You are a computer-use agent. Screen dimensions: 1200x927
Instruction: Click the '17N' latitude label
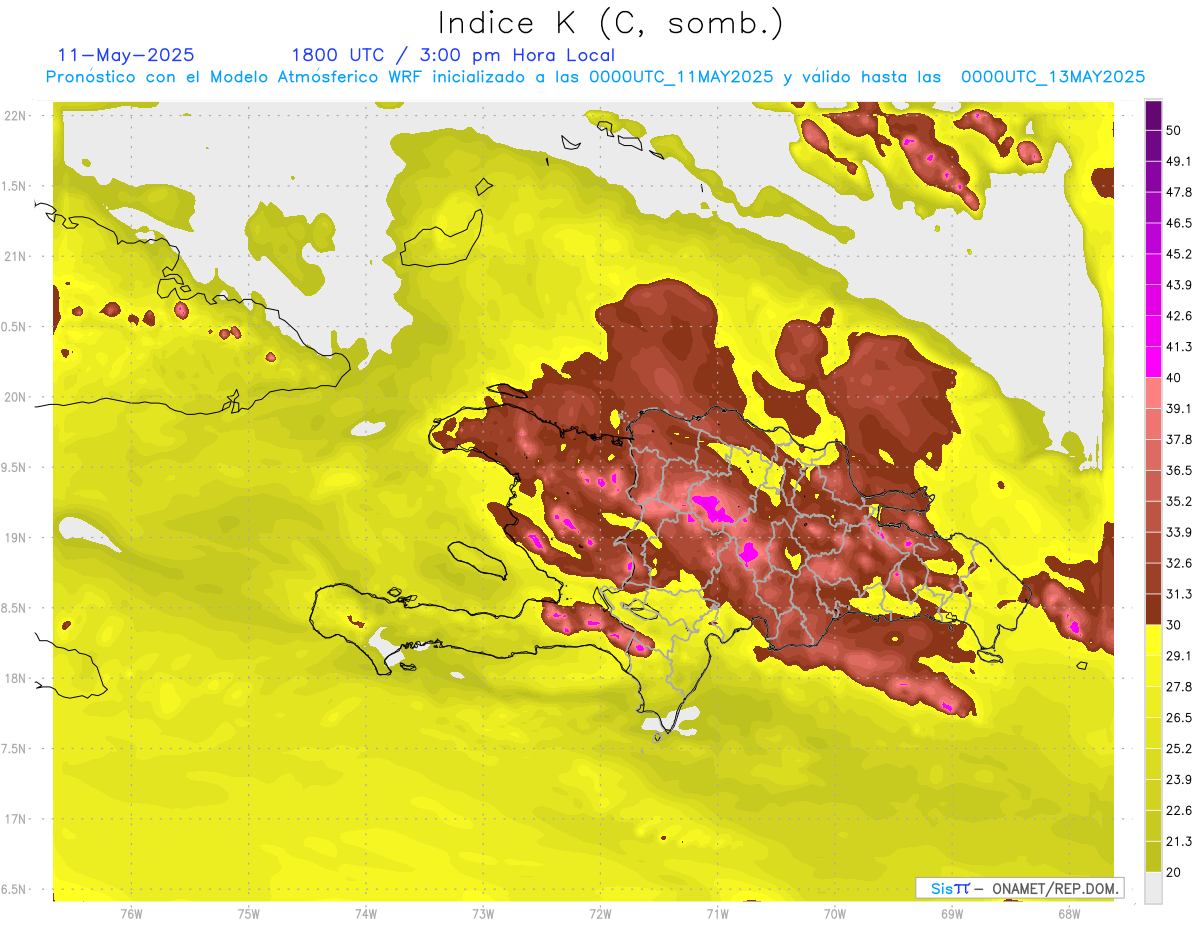pos(15,819)
